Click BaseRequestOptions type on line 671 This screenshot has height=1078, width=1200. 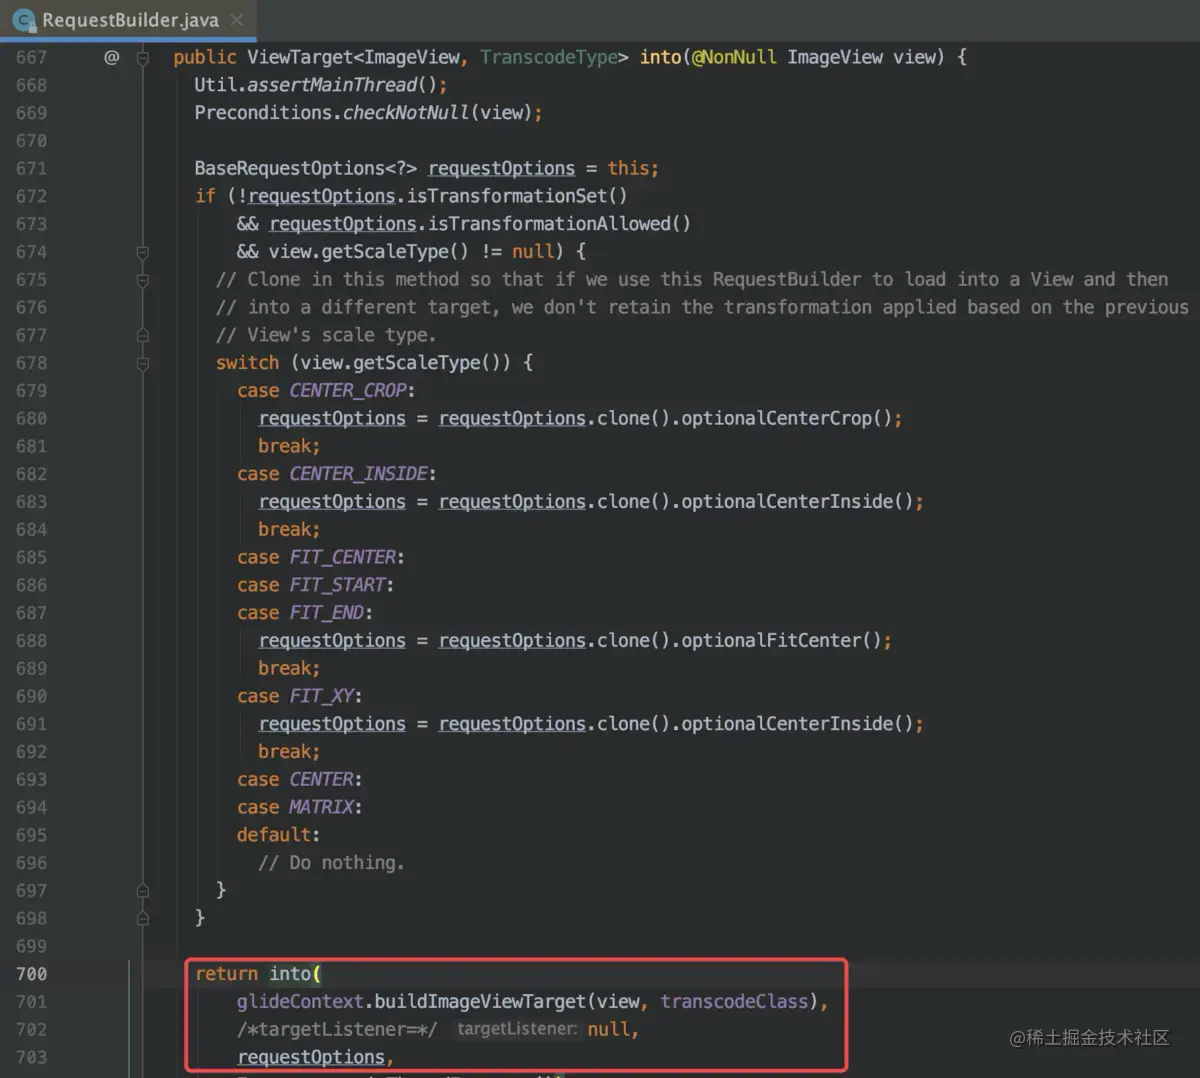click(x=289, y=168)
